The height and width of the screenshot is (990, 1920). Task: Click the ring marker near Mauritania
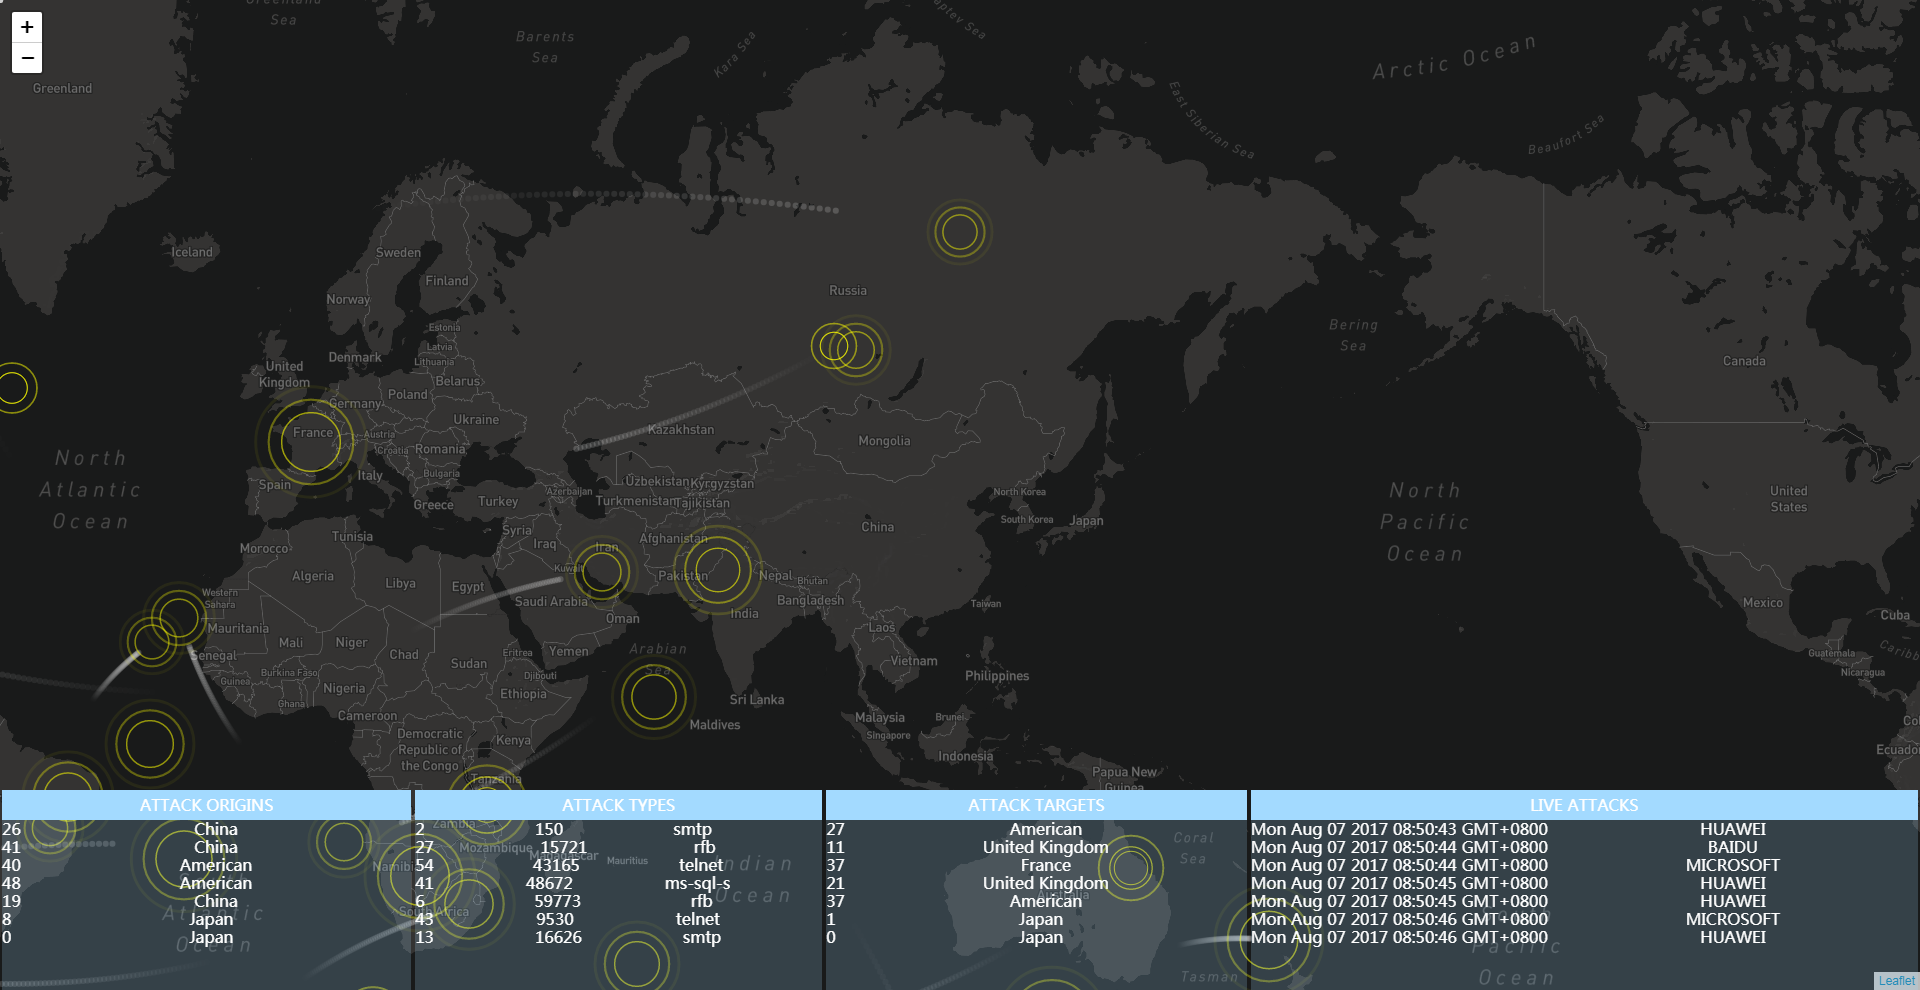pyautogui.click(x=178, y=618)
